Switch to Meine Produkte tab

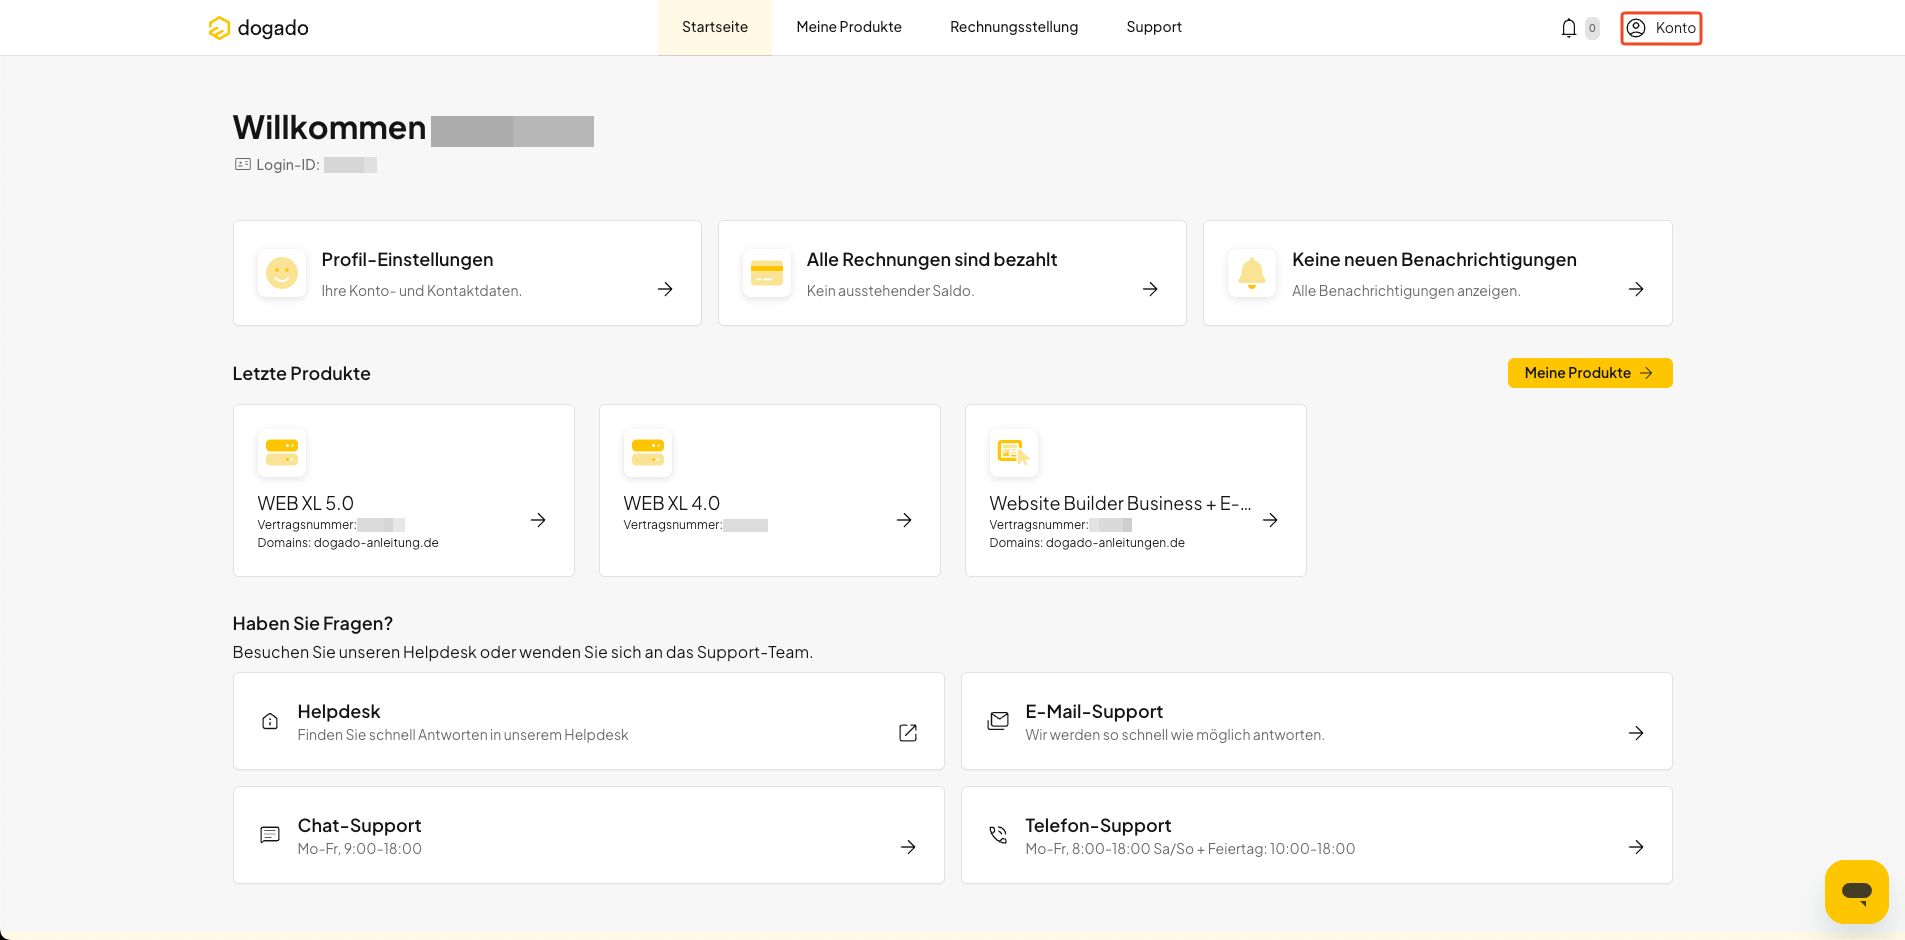pos(849,27)
